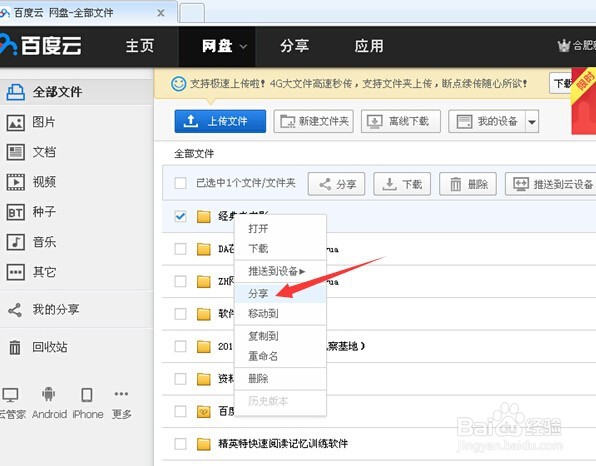Open the ZH folder icon
Screen dimensions: 596x466
204,282
